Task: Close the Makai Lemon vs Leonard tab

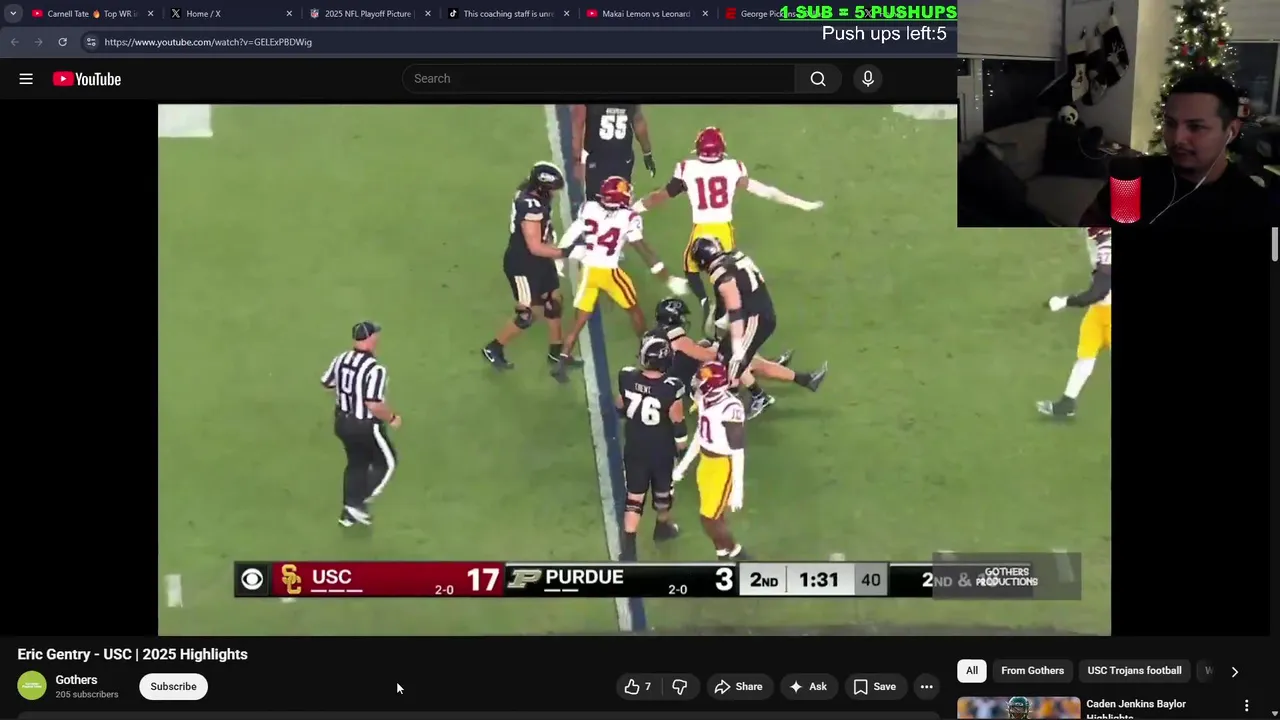Action: 705,14
